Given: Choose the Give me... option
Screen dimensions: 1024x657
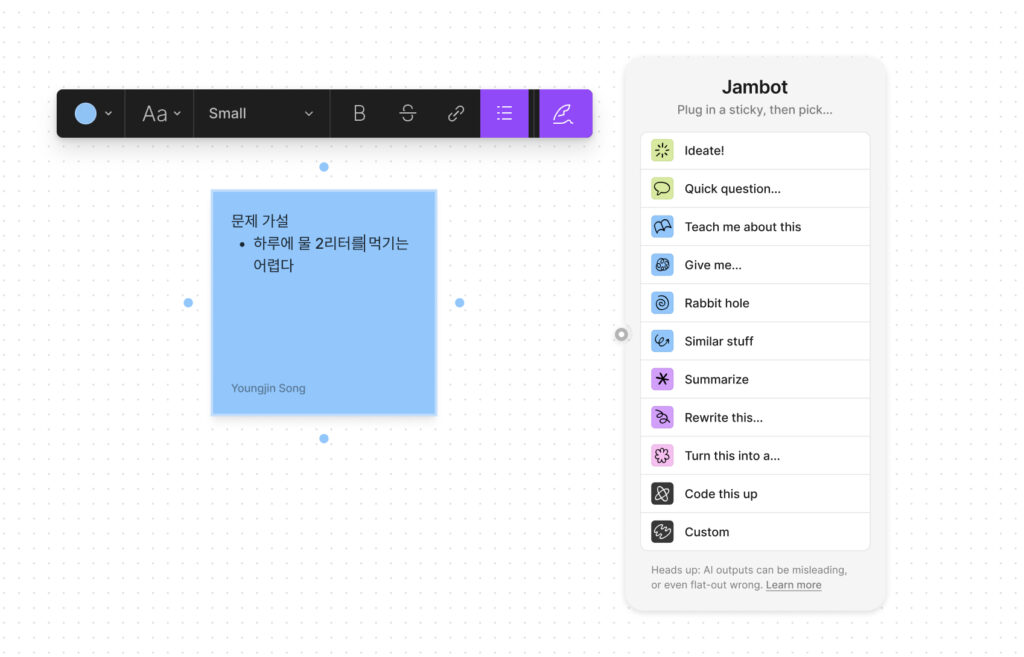Looking at the screenshot, I should point(755,265).
